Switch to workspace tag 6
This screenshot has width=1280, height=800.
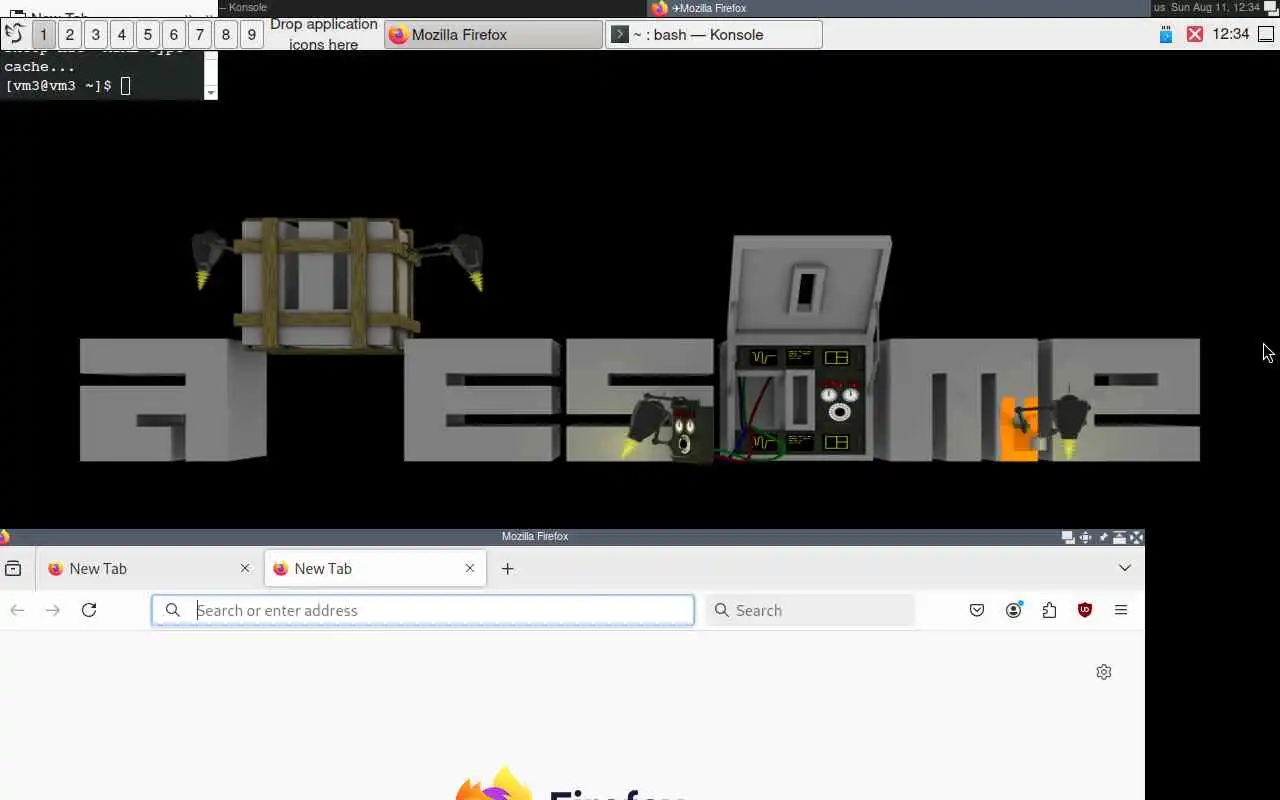click(x=173, y=34)
